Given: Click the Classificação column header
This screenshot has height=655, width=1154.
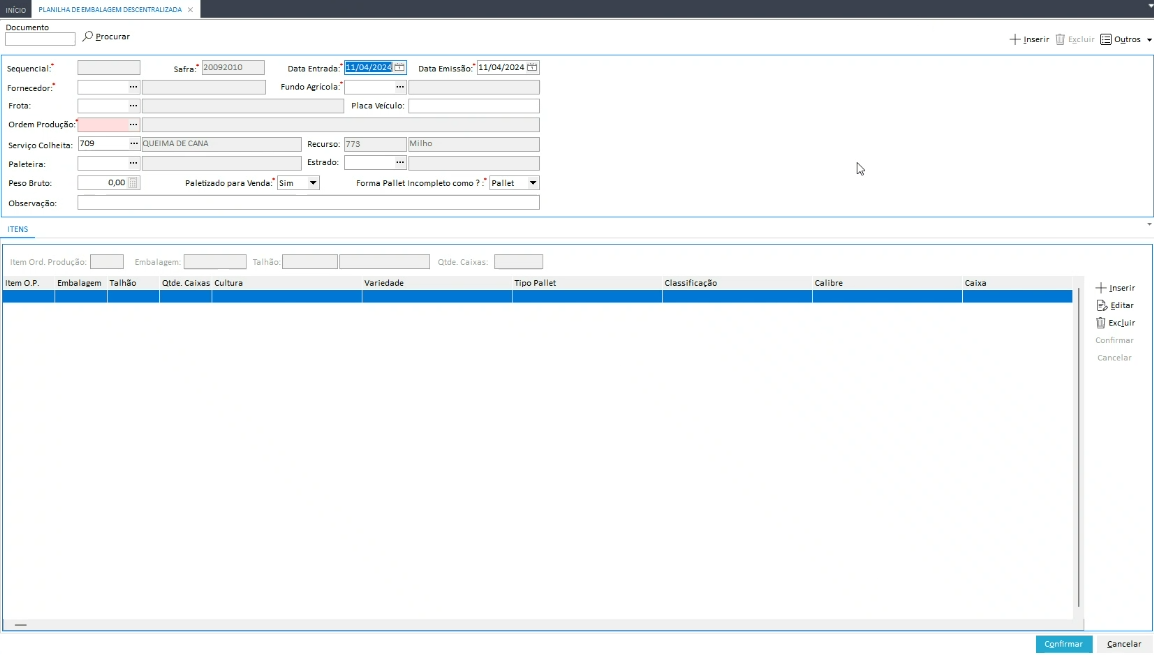Looking at the screenshot, I should tap(737, 283).
